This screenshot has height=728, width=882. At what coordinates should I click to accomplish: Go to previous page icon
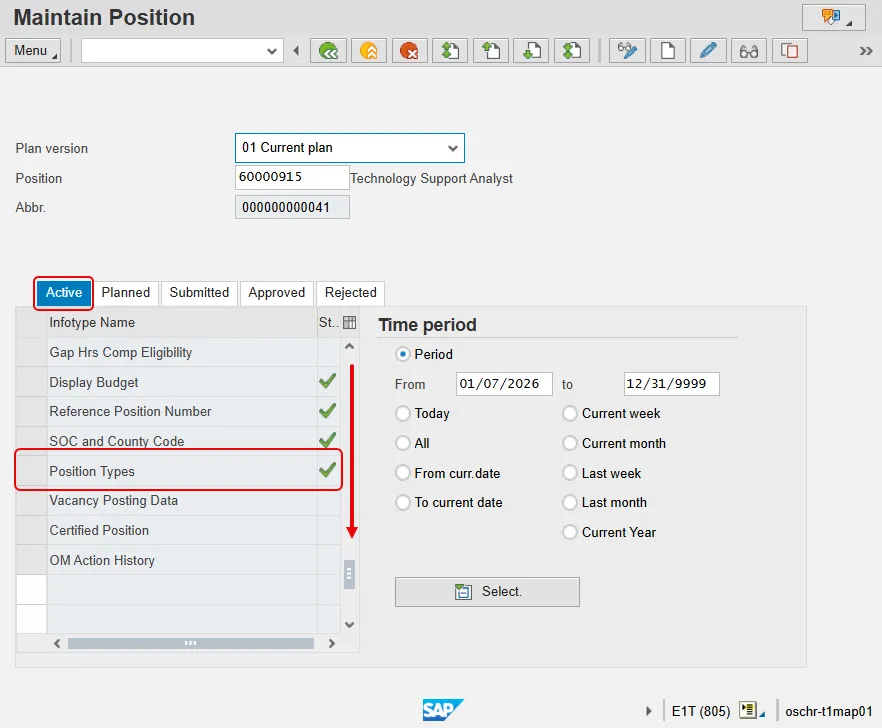click(490, 51)
